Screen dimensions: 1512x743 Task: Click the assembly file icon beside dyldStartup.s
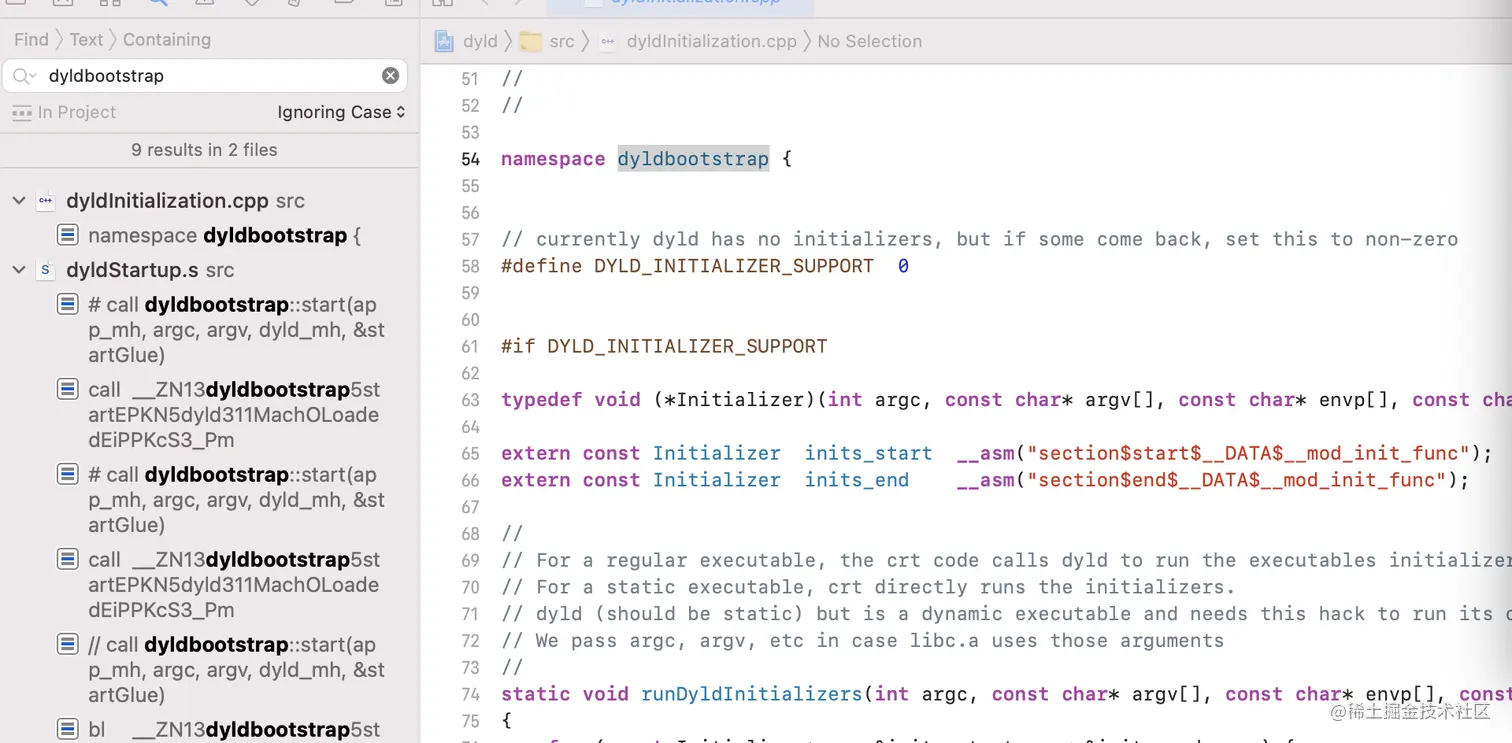(45, 270)
